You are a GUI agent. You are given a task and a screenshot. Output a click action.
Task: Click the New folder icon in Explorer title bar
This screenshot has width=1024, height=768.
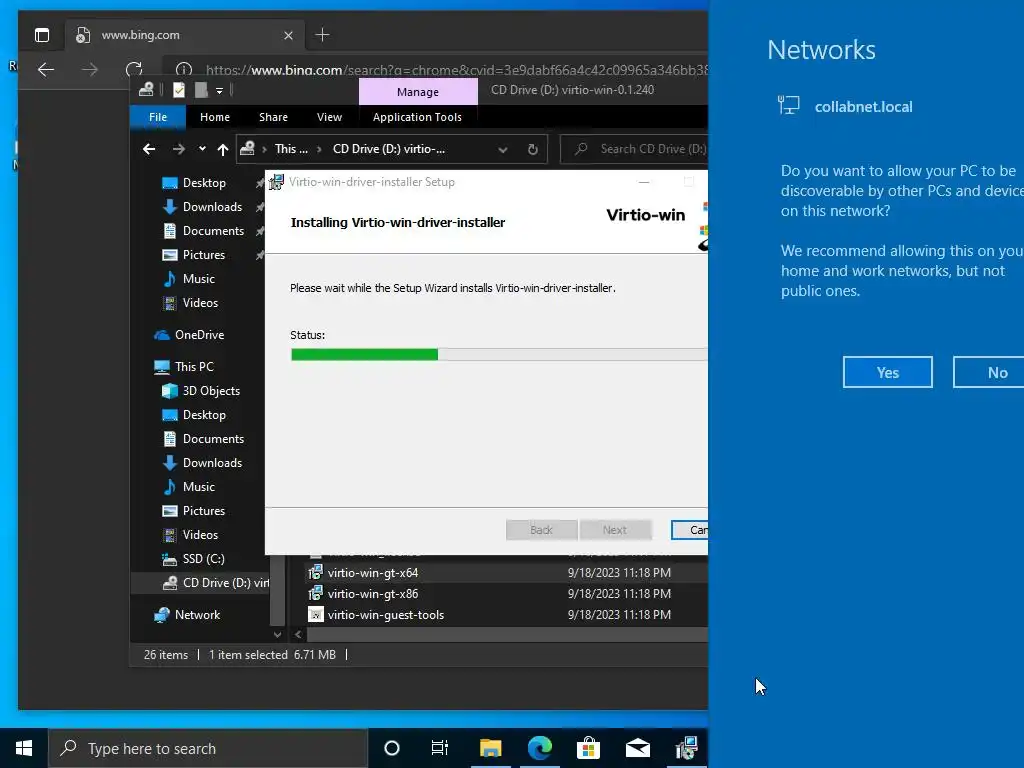(x=201, y=90)
